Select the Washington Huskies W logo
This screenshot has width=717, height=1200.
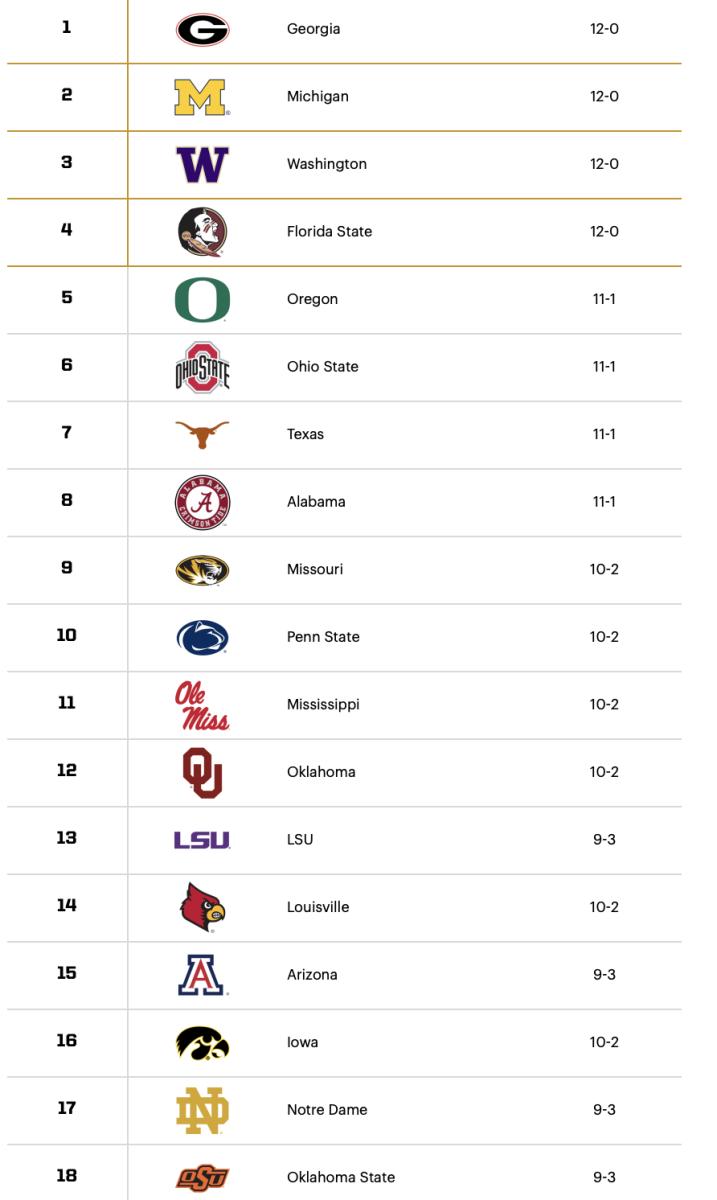coord(202,164)
